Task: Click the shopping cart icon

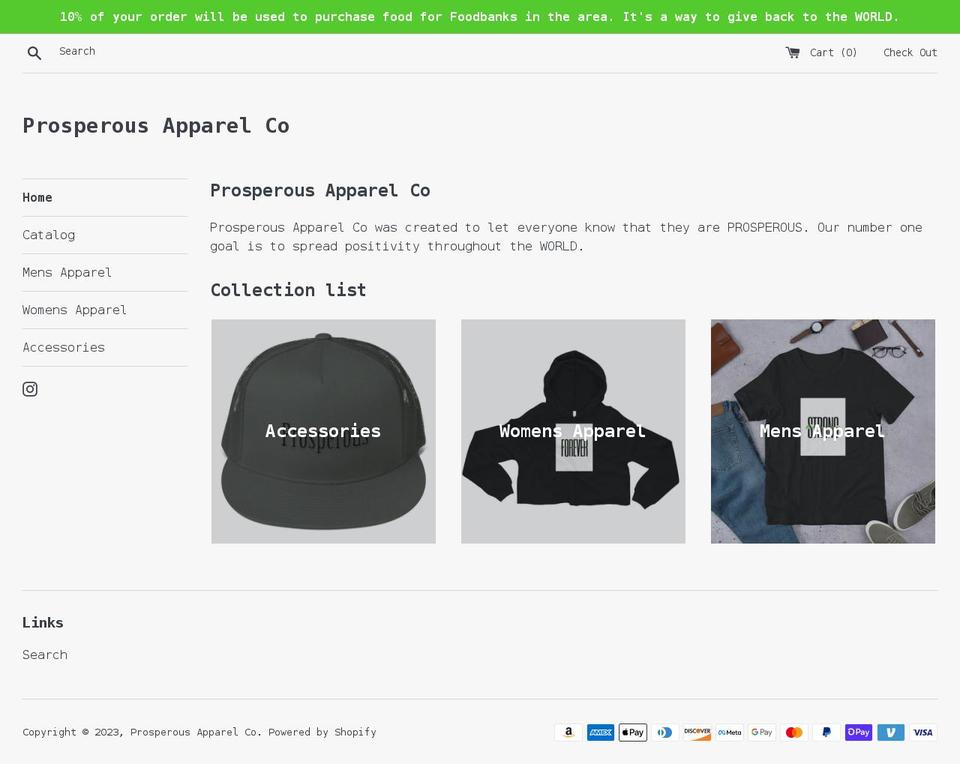Action: pos(792,53)
